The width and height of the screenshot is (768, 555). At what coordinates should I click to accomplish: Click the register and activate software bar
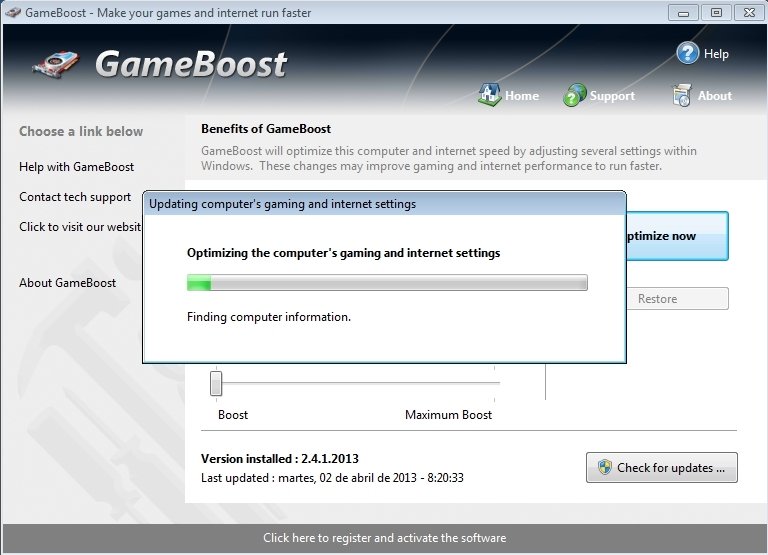384,538
